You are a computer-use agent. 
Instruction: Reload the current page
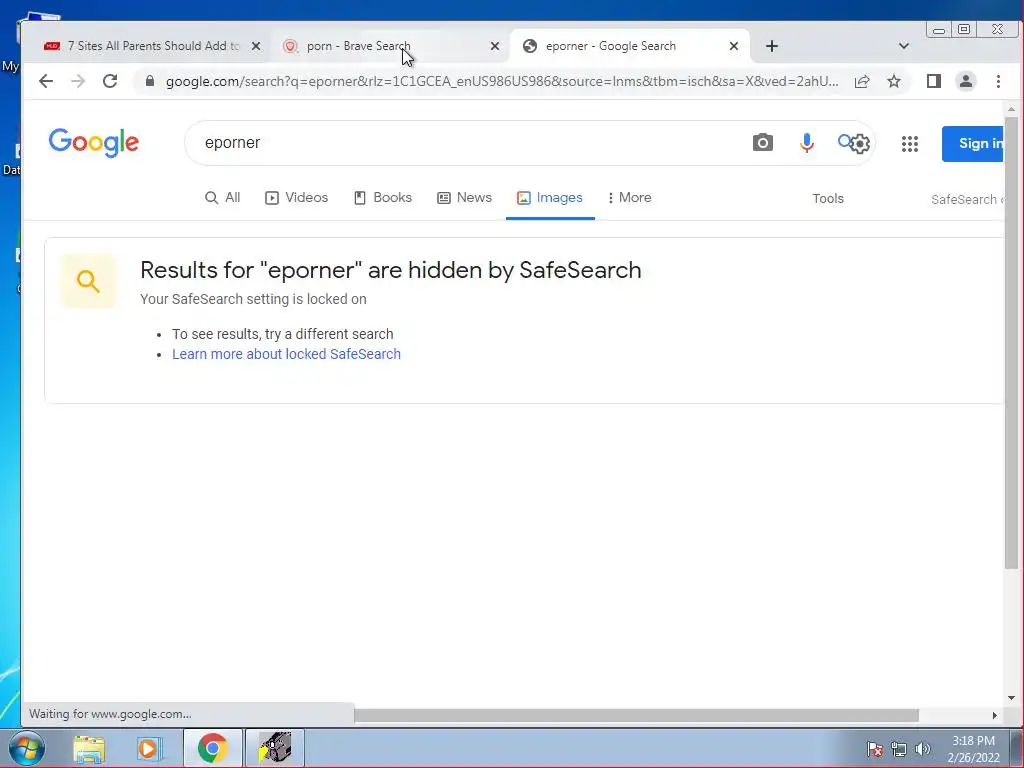(110, 81)
